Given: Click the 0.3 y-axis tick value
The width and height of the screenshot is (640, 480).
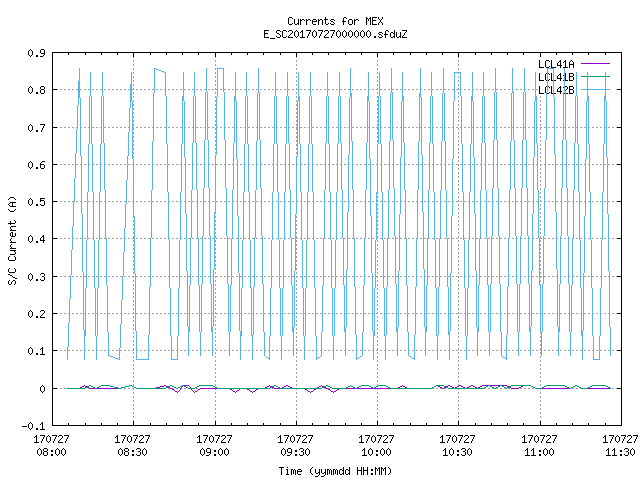Looking at the screenshot, I should 36,277.
